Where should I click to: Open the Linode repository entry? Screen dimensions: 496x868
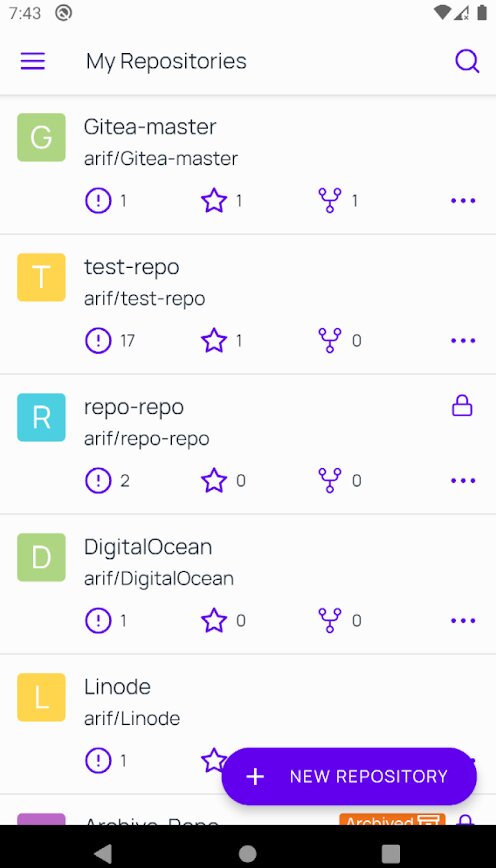[248, 724]
